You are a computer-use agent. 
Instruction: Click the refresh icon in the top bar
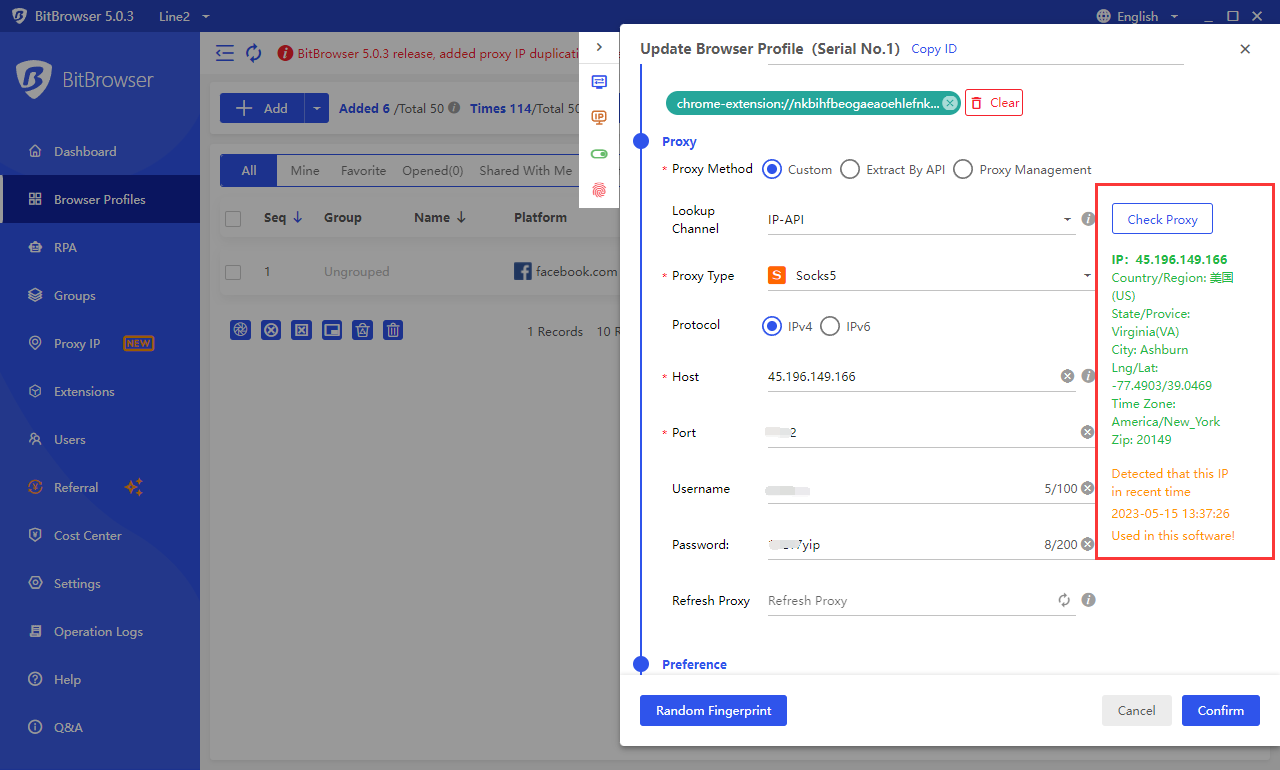254,53
